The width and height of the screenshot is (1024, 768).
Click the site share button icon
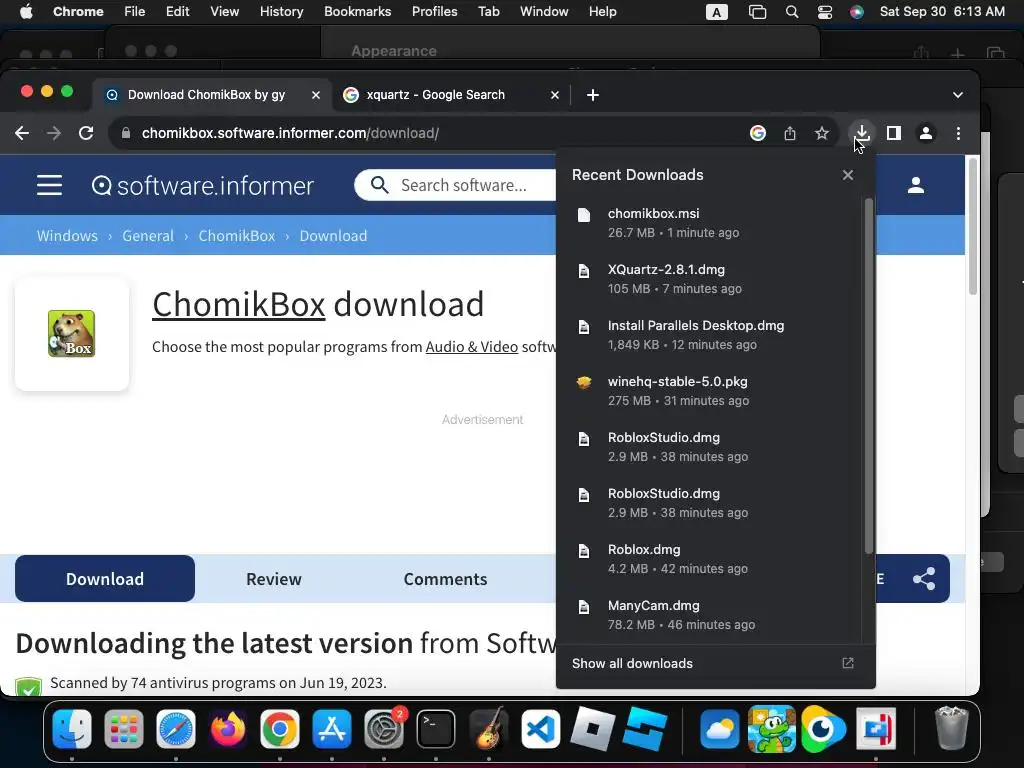pyautogui.click(x=924, y=579)
